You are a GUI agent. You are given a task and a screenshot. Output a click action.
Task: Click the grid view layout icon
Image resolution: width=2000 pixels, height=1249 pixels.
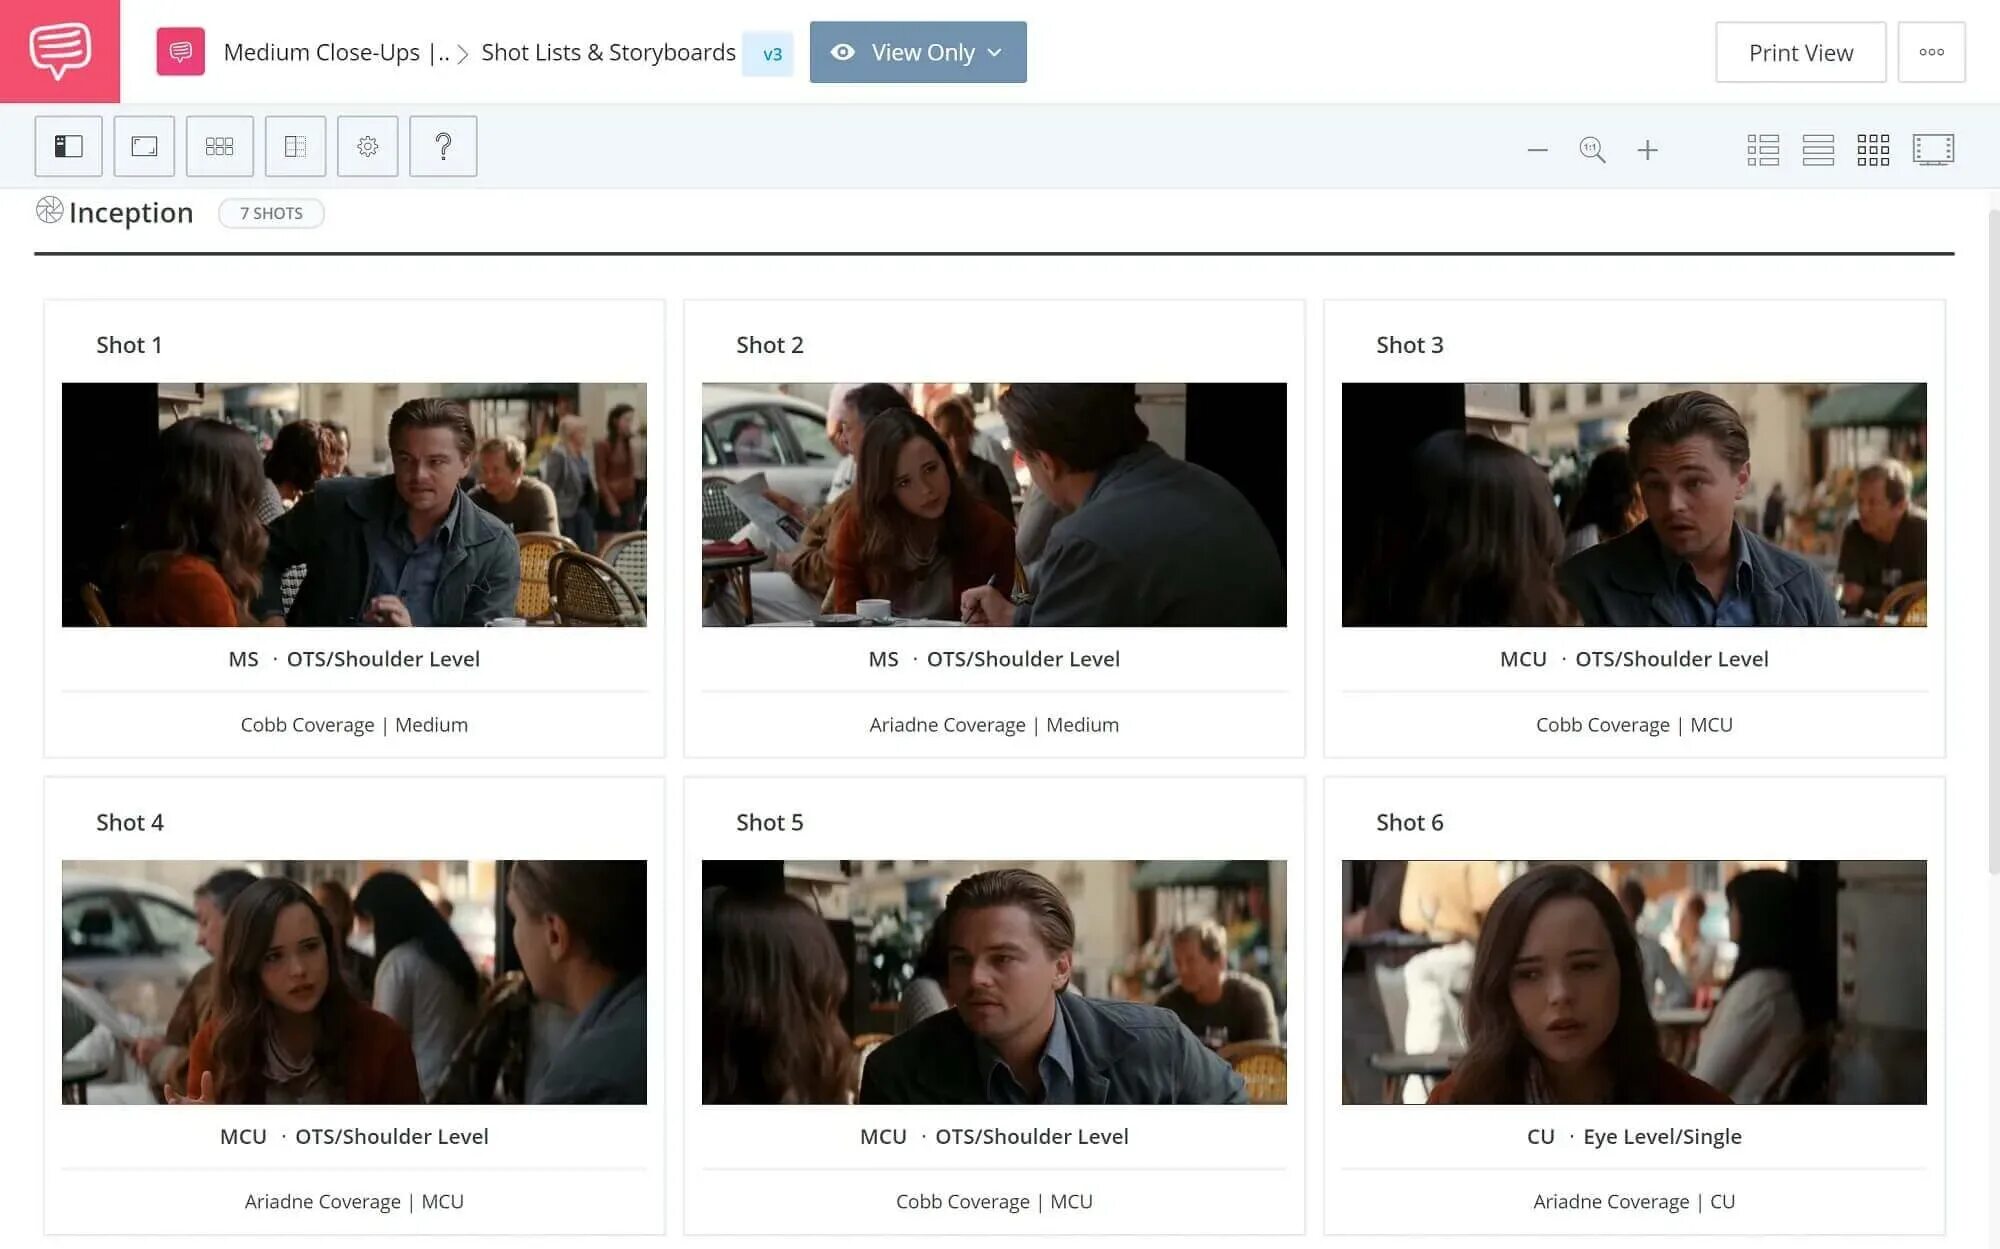pyautogui.click(x=1876, y=150)
